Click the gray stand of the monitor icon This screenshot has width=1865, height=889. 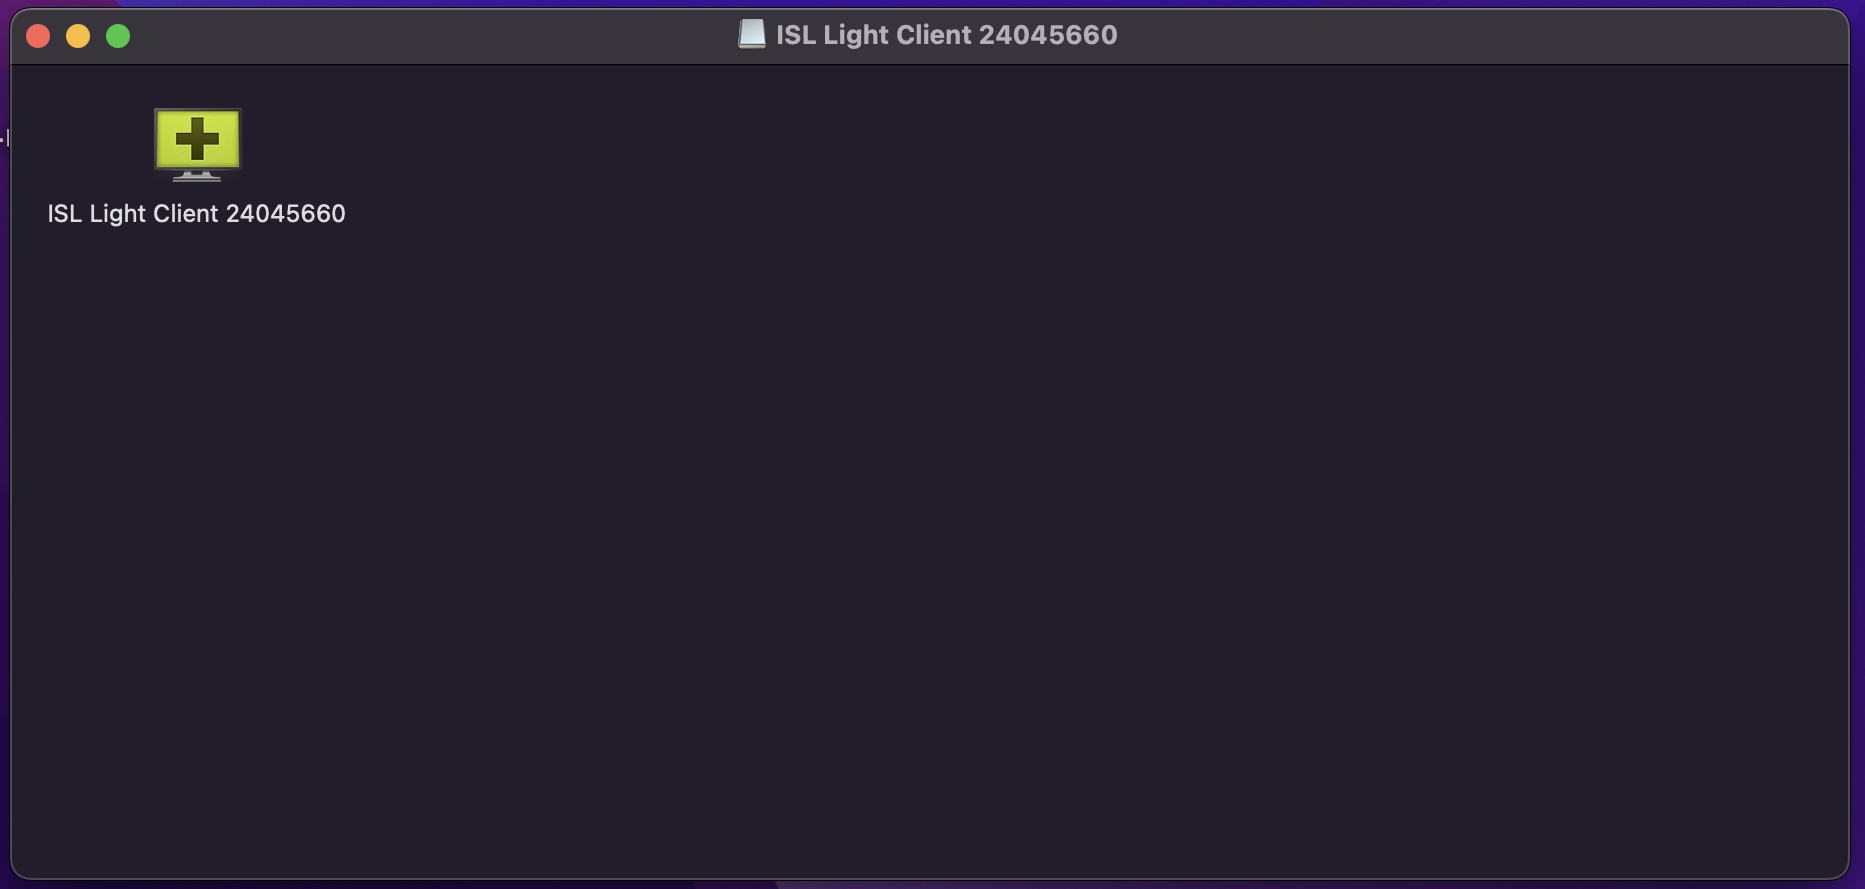coord(197,175)
